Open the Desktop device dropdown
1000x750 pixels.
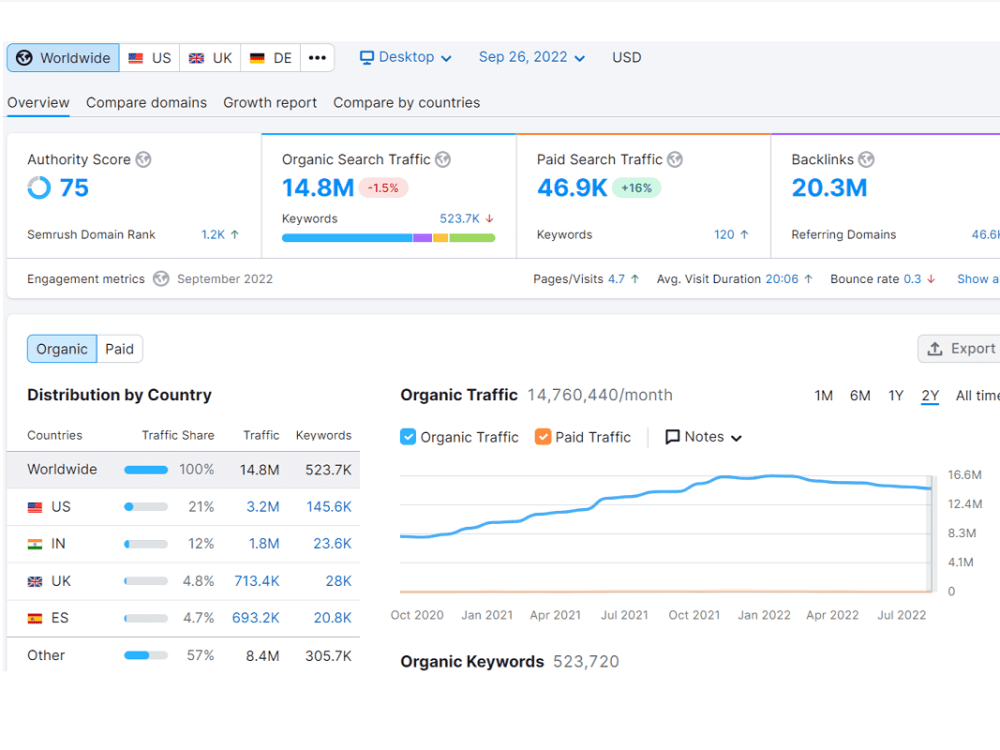(406, 57)
